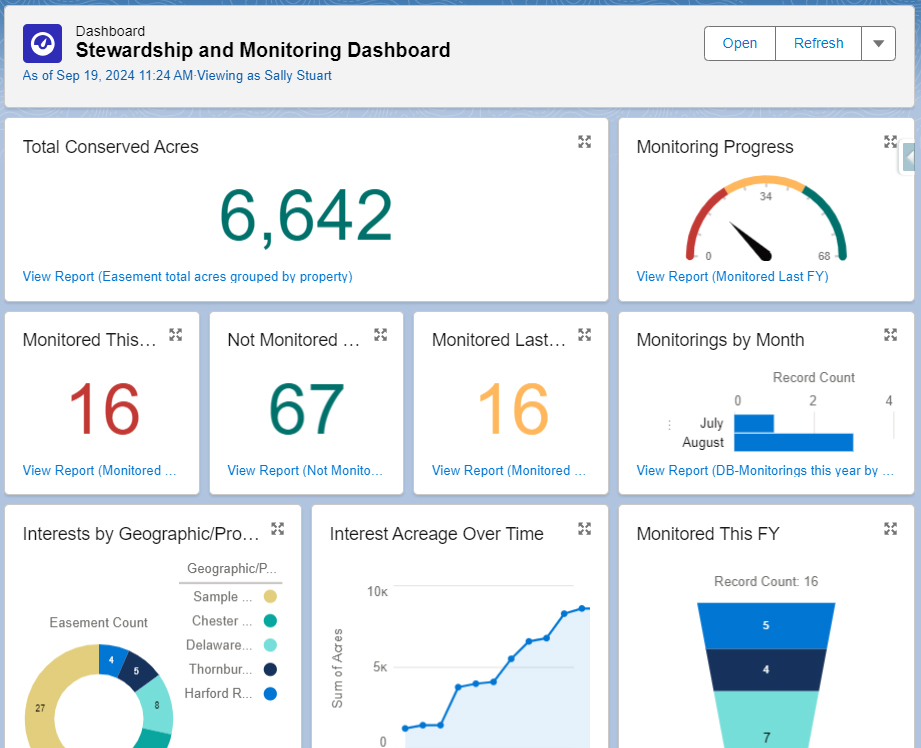Click the August bar in Monitorings chart
The width and height of the screenshot is (921, 748).
[x=793, y=442]
